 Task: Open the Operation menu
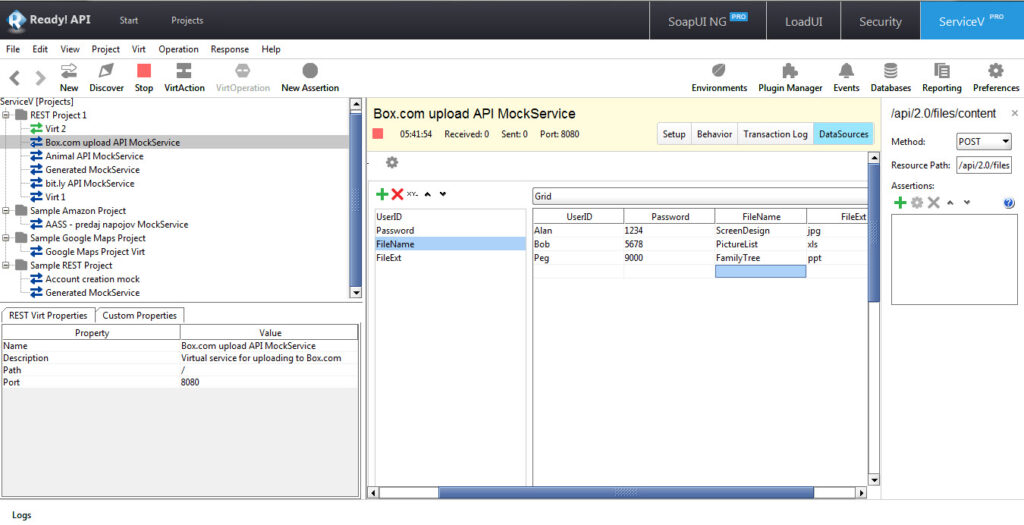(178, 49)
